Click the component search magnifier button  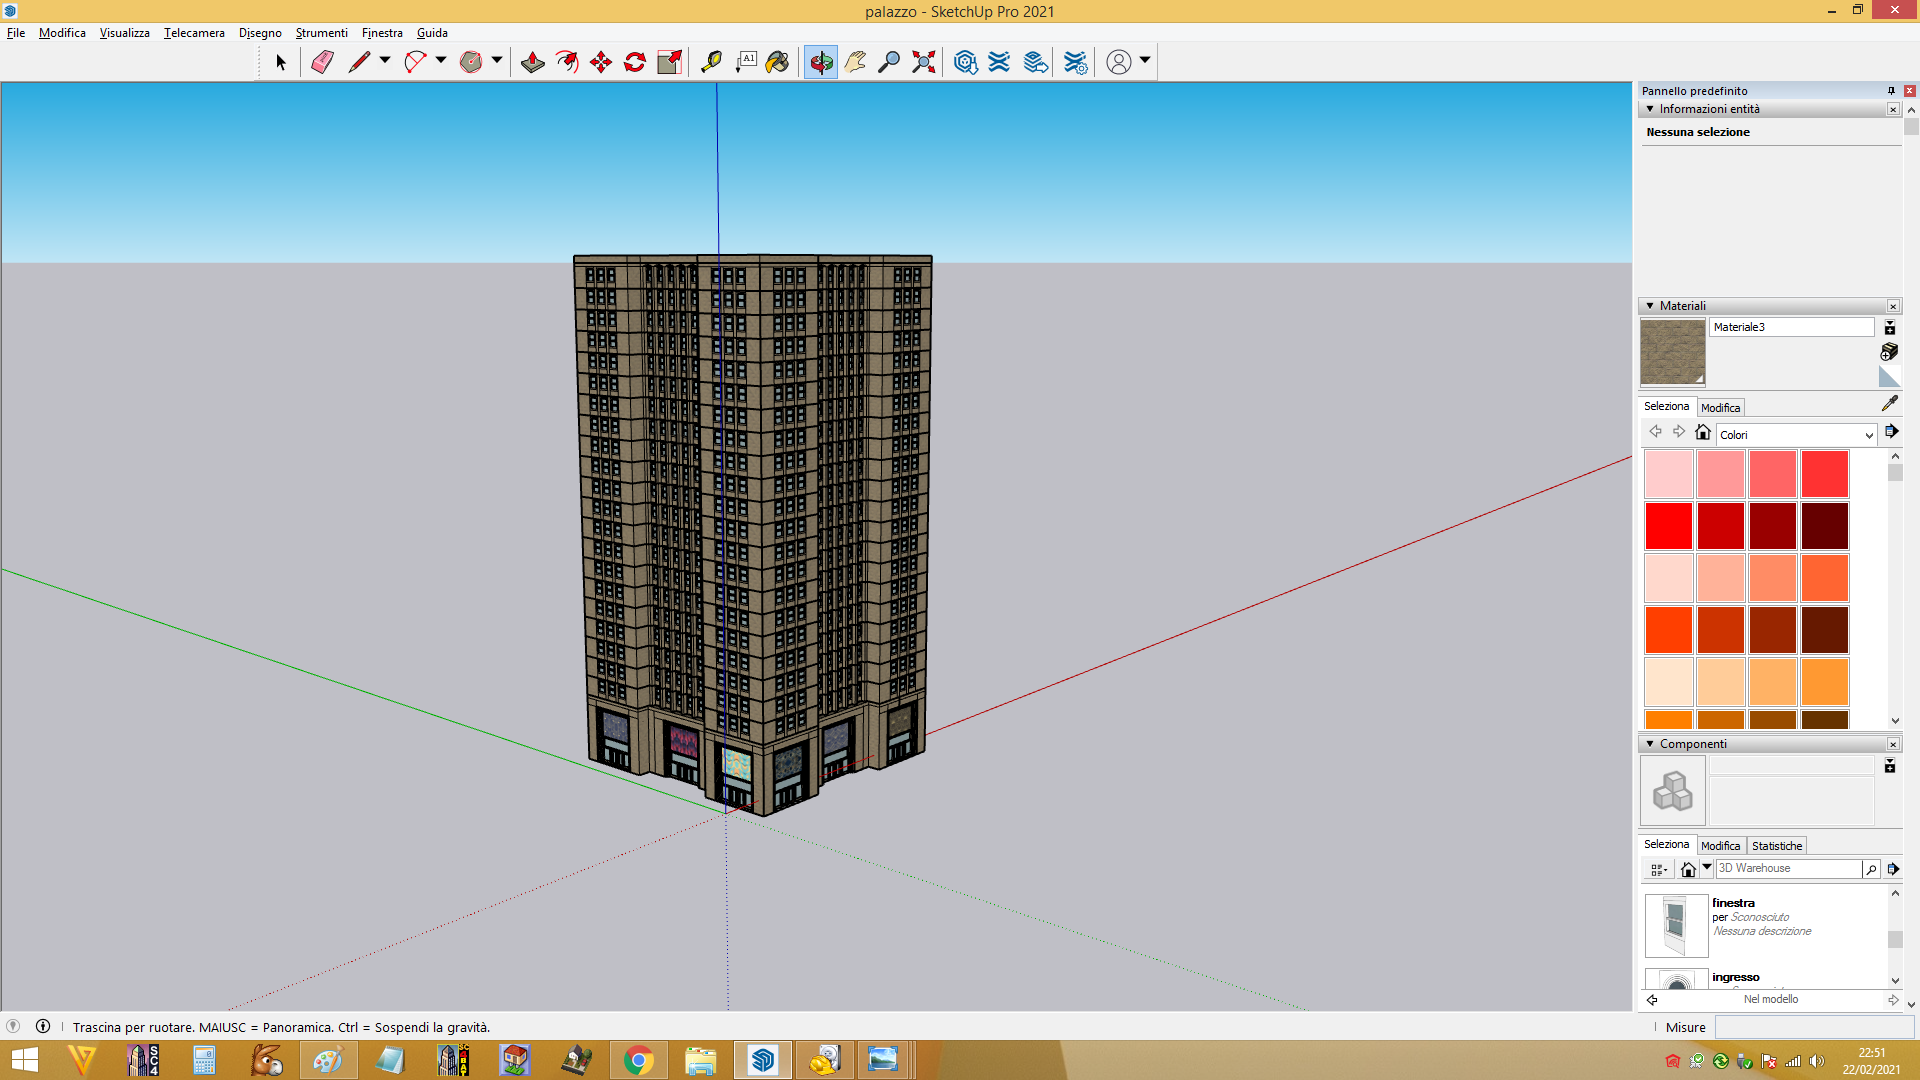(1871, 869)
